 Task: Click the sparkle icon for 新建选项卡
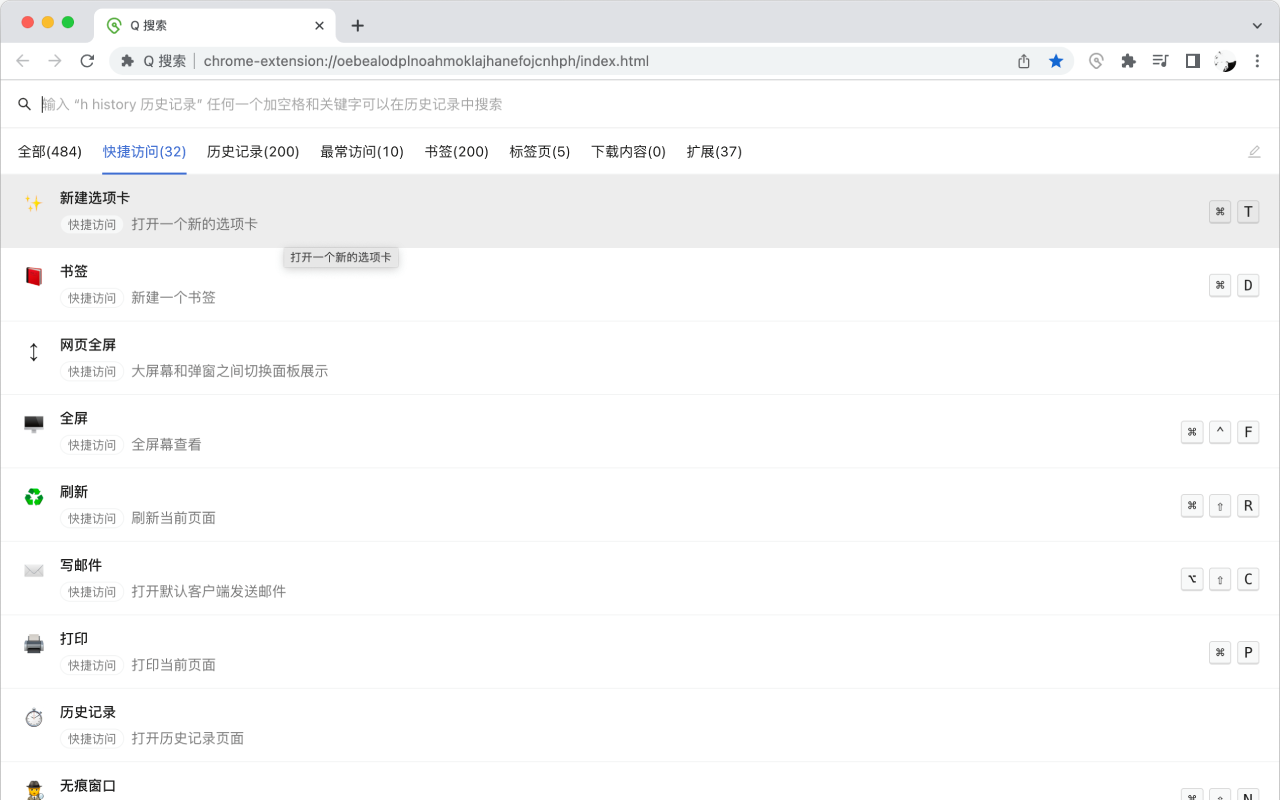pyautogui.click(x=34, y=203)
